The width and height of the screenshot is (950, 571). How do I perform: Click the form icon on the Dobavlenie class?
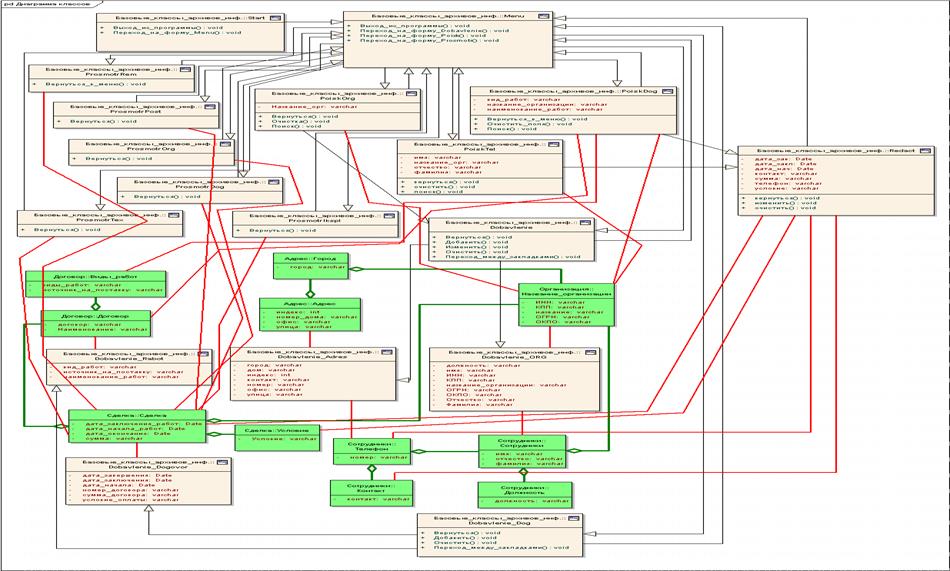[x=586, y=222]
